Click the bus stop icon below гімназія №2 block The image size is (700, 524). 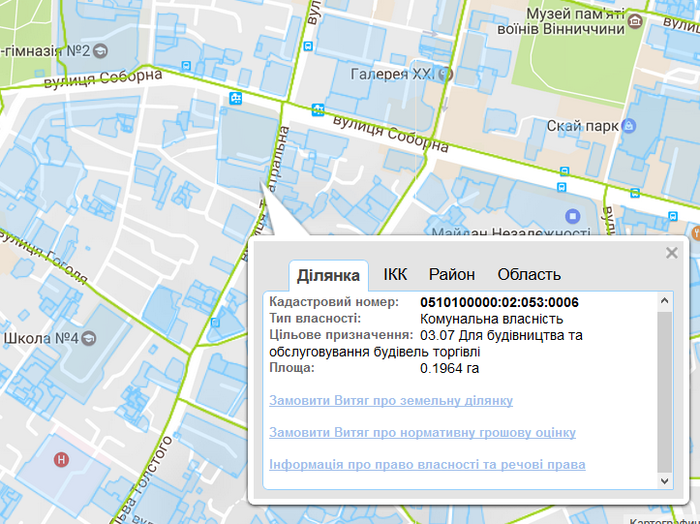click(x=187, y=67)
